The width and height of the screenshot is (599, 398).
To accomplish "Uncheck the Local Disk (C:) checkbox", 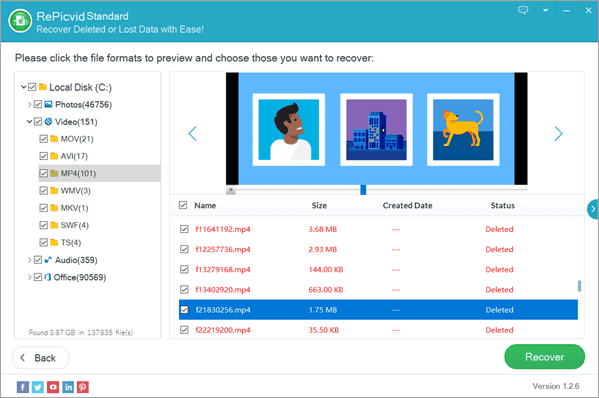I will coord(32,87).
